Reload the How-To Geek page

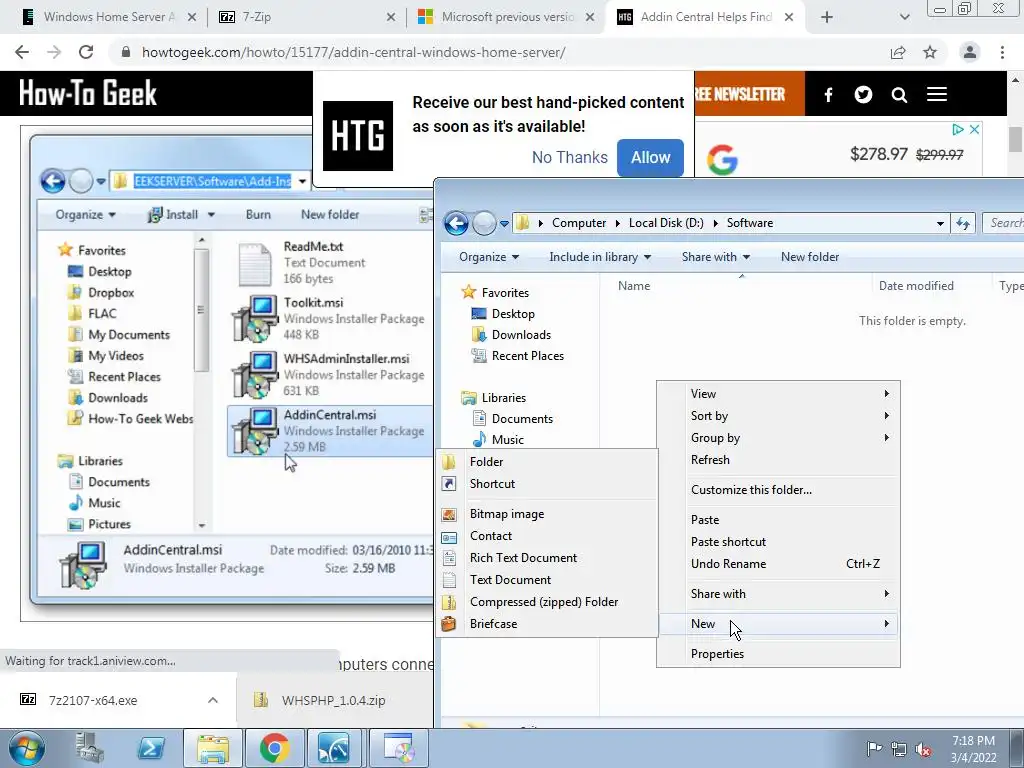tap(86, 52)
